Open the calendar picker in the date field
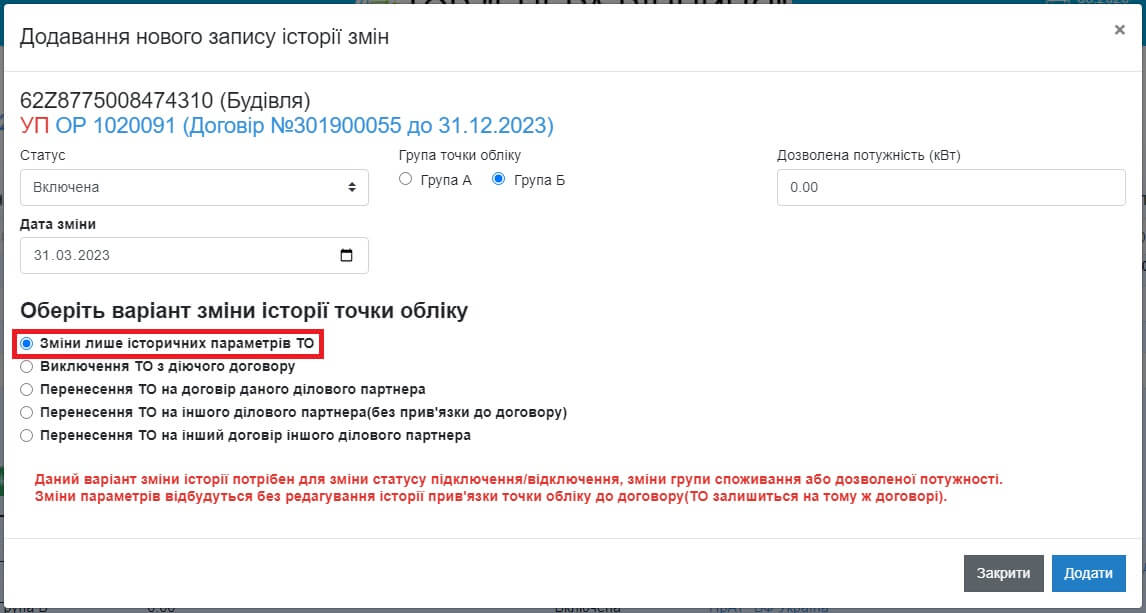The image size is (1146, 613). tap(347, 255)
